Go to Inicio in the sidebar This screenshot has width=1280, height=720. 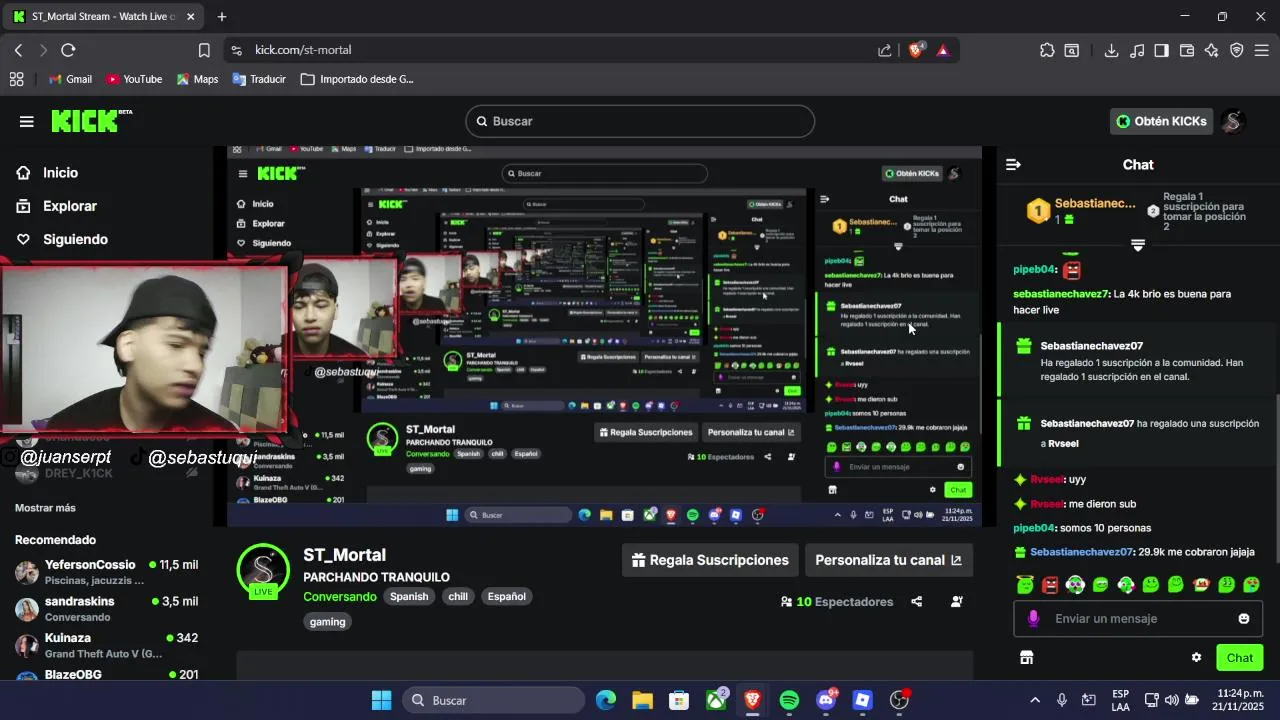click(60, 173)
